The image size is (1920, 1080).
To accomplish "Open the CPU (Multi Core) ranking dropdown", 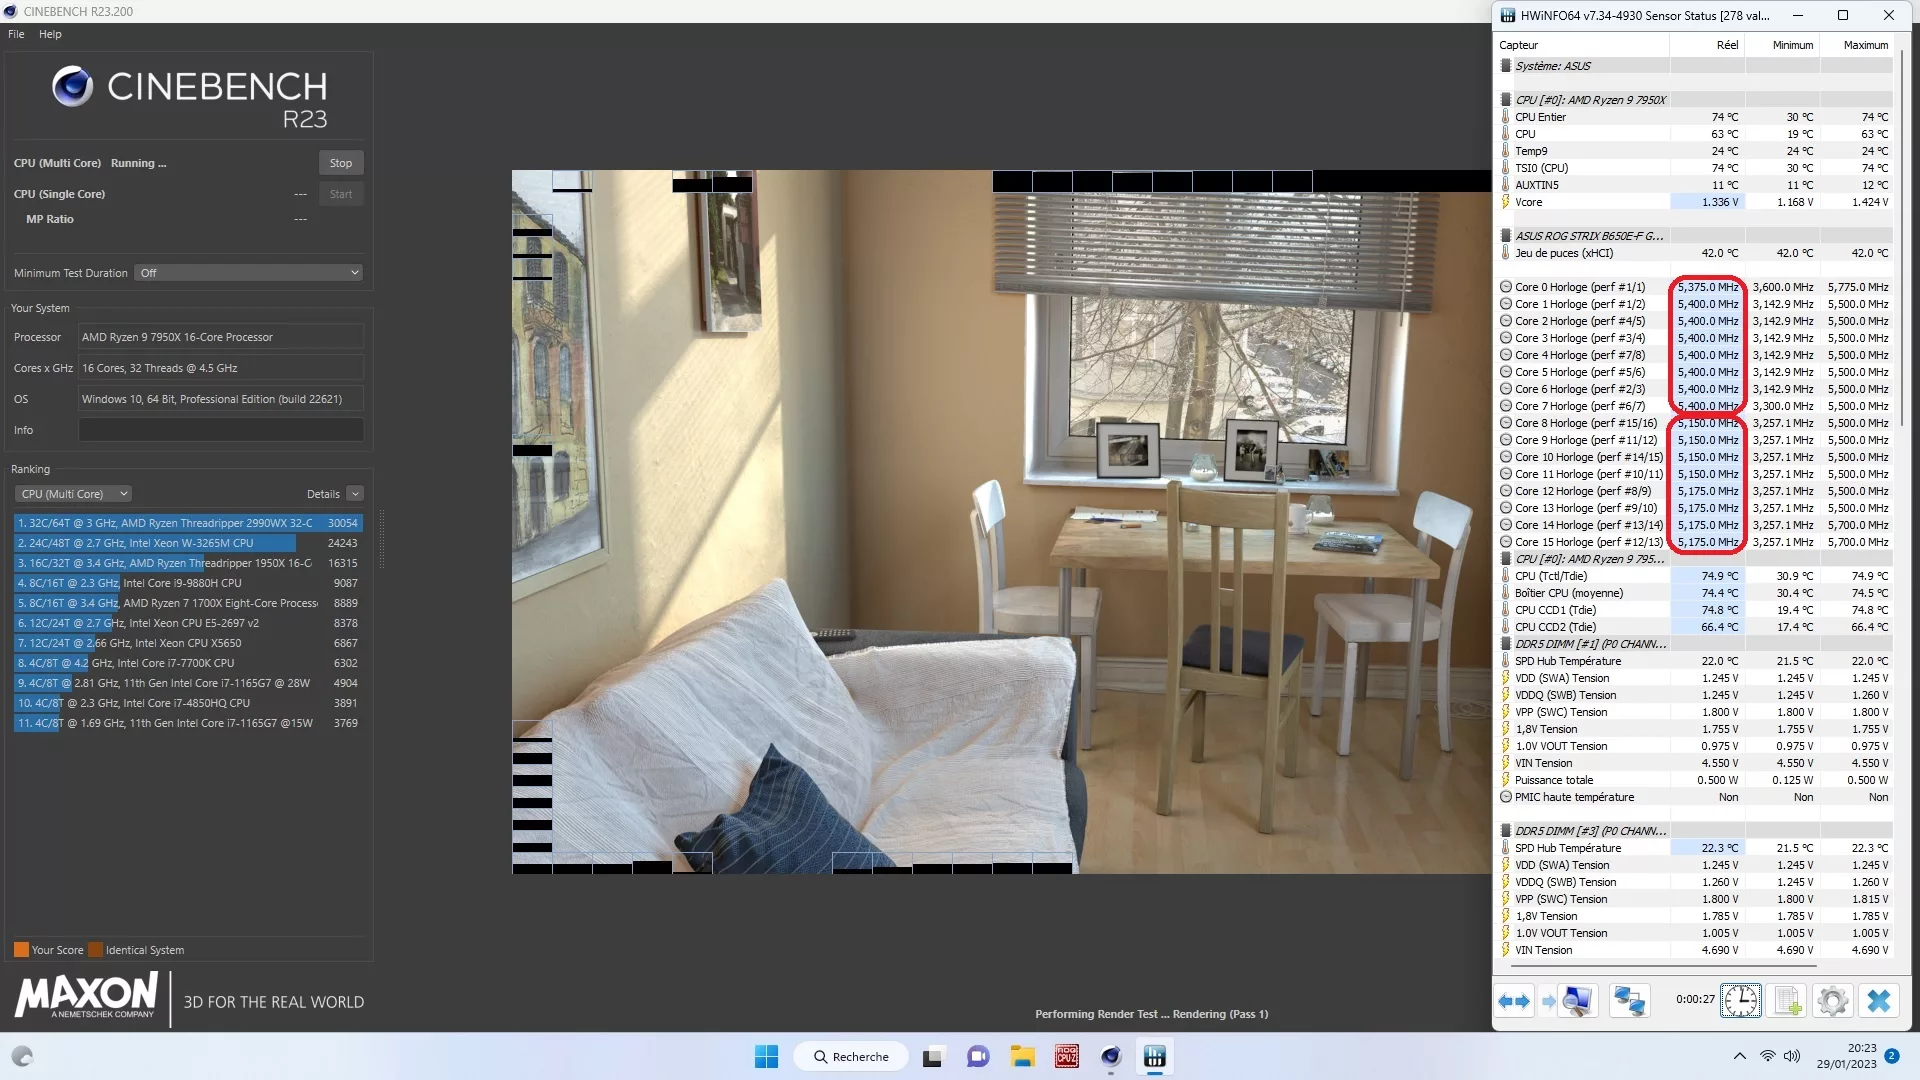I will pos(75,494).
